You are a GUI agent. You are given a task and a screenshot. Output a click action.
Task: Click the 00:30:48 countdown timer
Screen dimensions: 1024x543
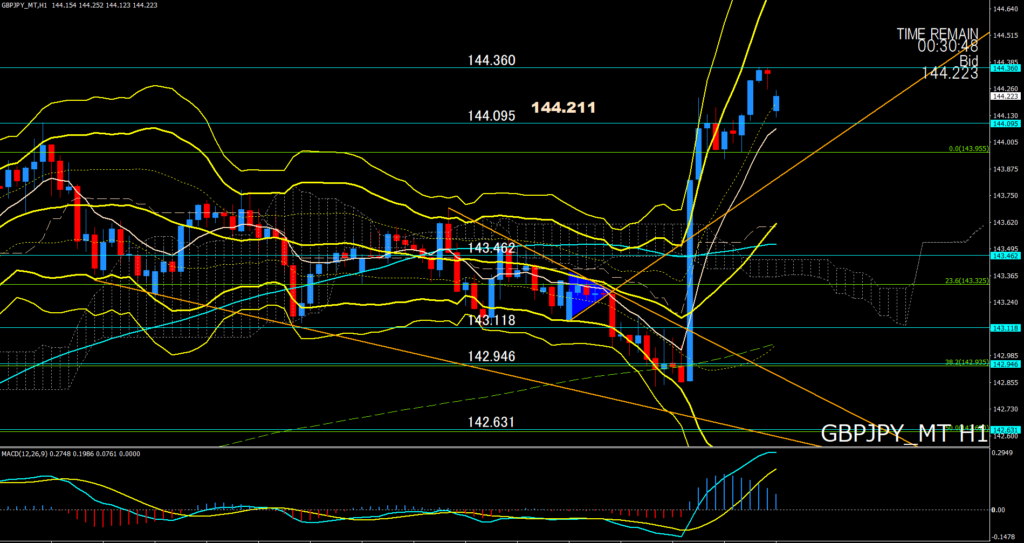[x=948, y=46]
